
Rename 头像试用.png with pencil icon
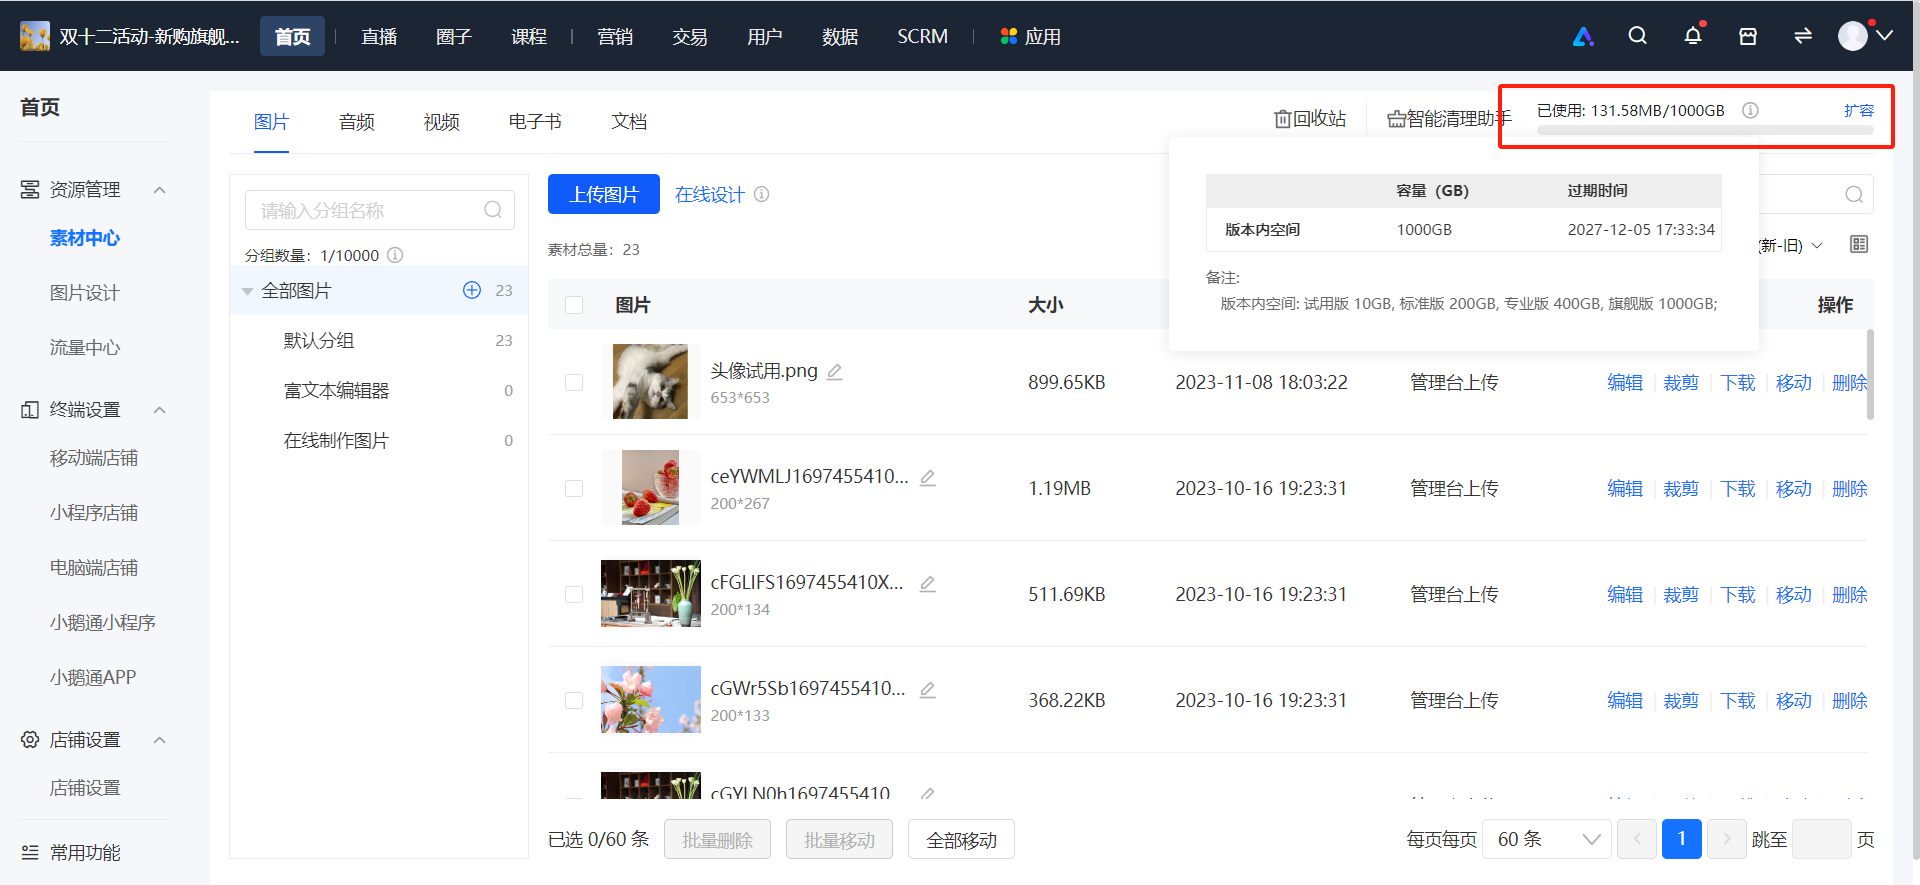coord(835,372)
